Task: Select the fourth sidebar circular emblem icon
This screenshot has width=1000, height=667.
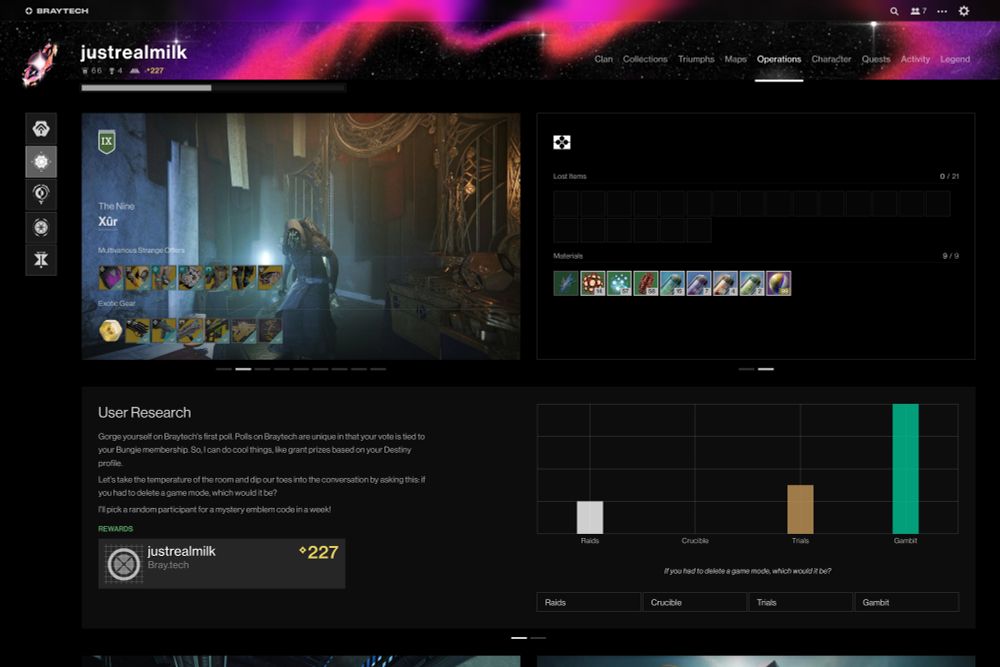Action: [41, 227]
